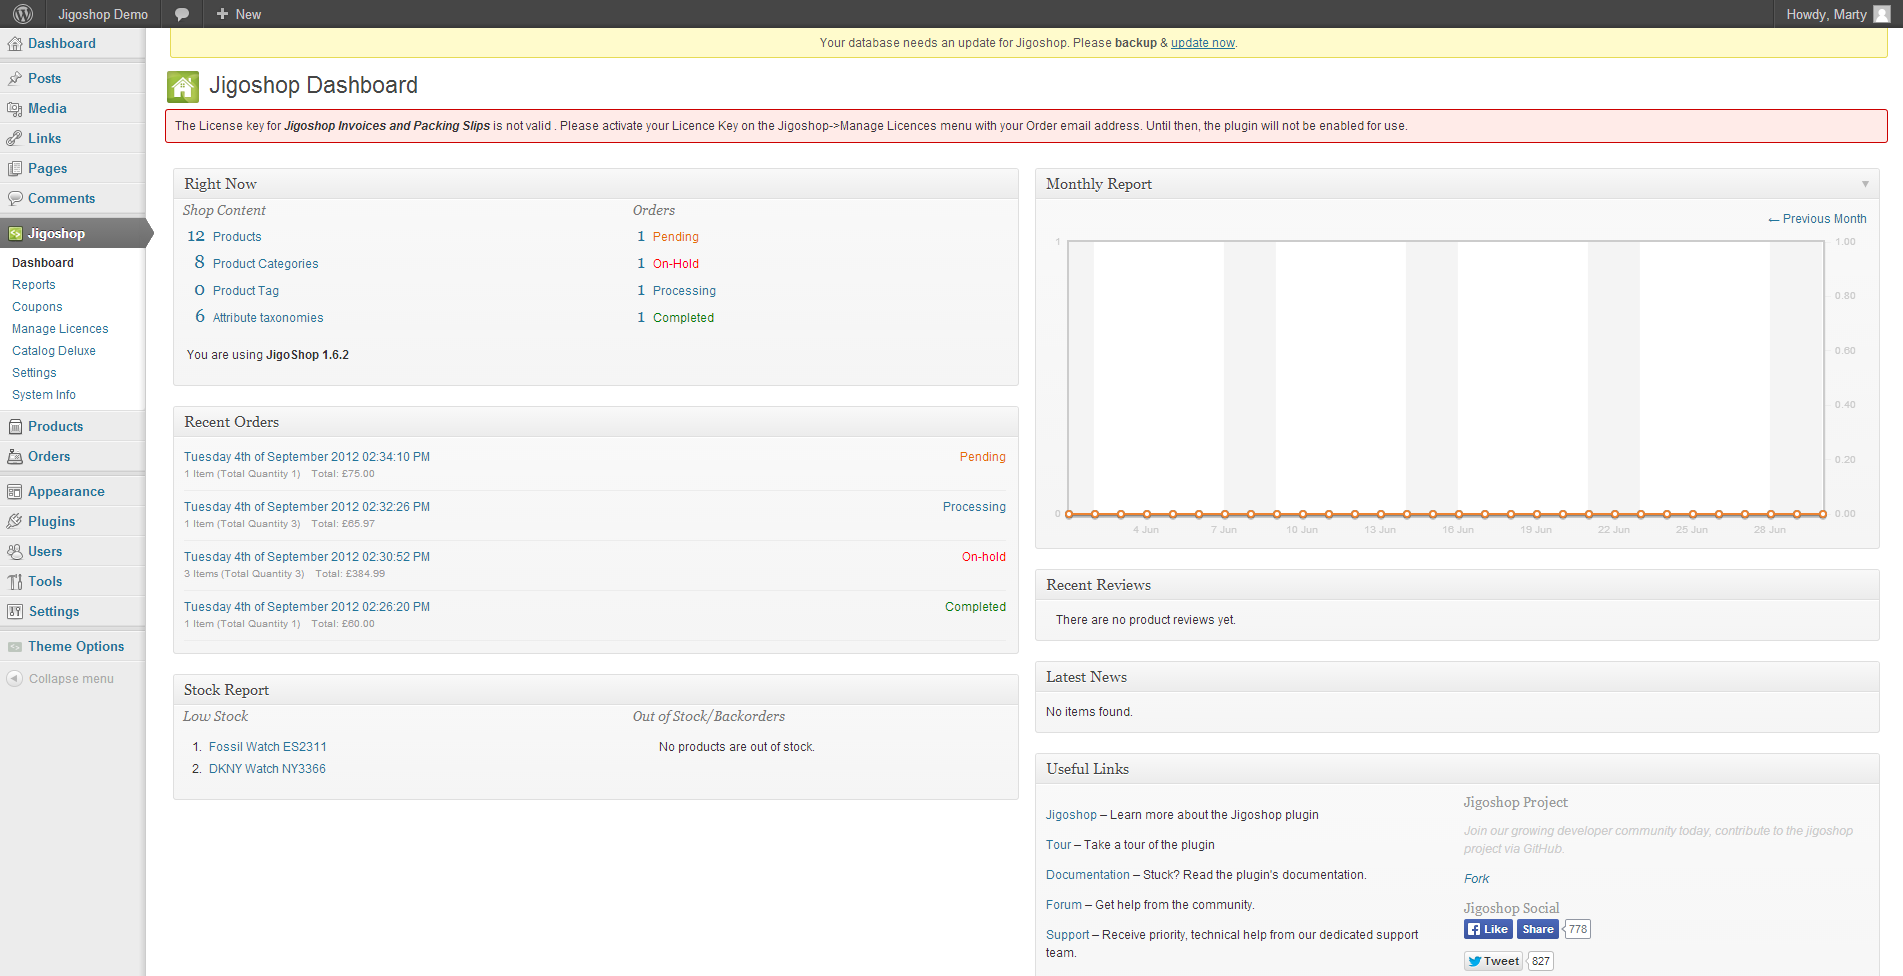Open the Pages menu item
This screenshot has height=976, width=1903.
tap(47, 169)
